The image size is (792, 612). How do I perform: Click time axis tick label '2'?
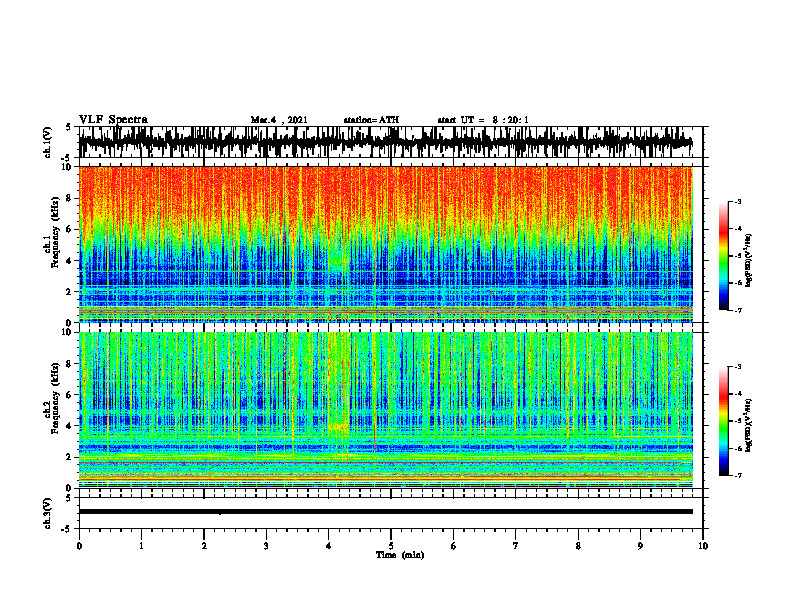204,546
